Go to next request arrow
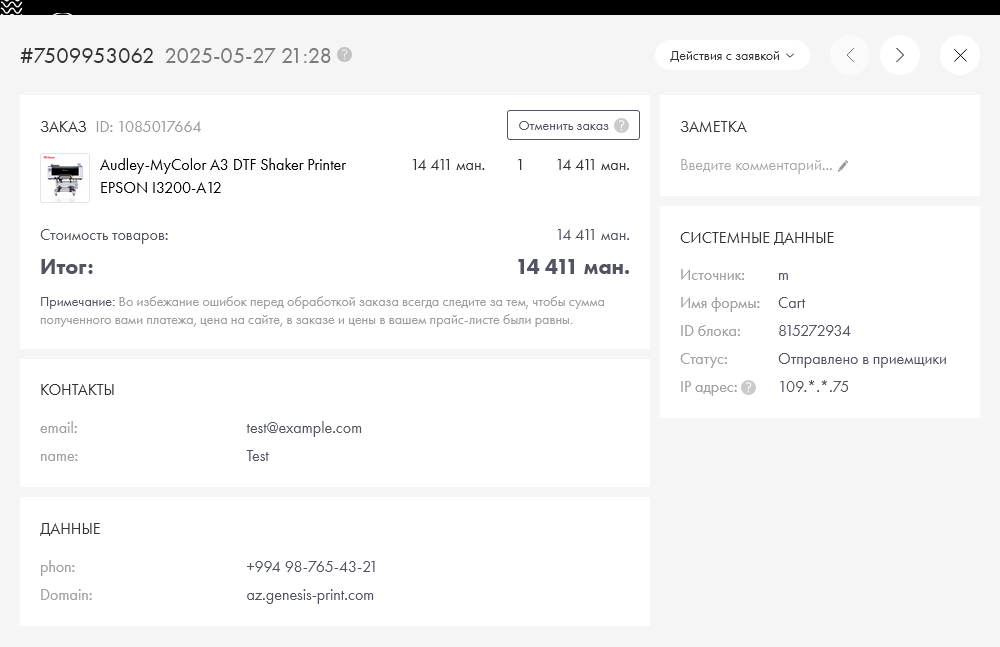The width and height of the screenshot is (1000, 647). click(900, 56)
